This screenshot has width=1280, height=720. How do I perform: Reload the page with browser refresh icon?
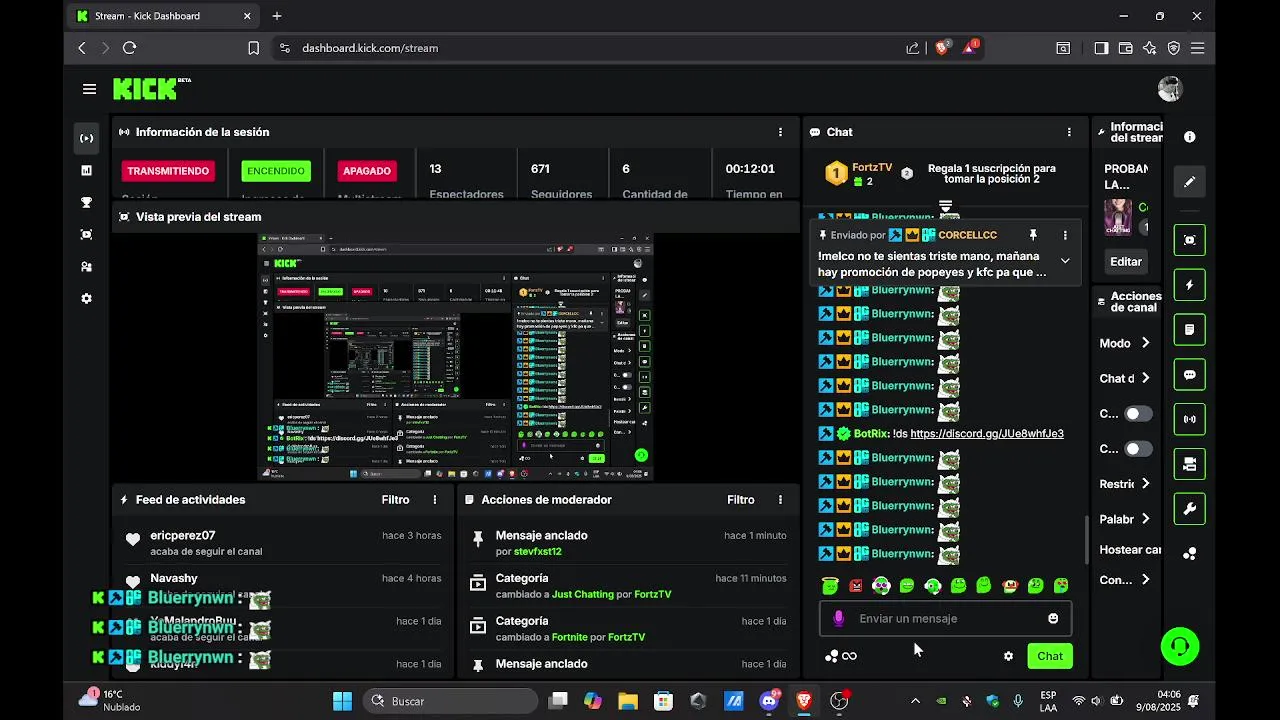[129, 47]
